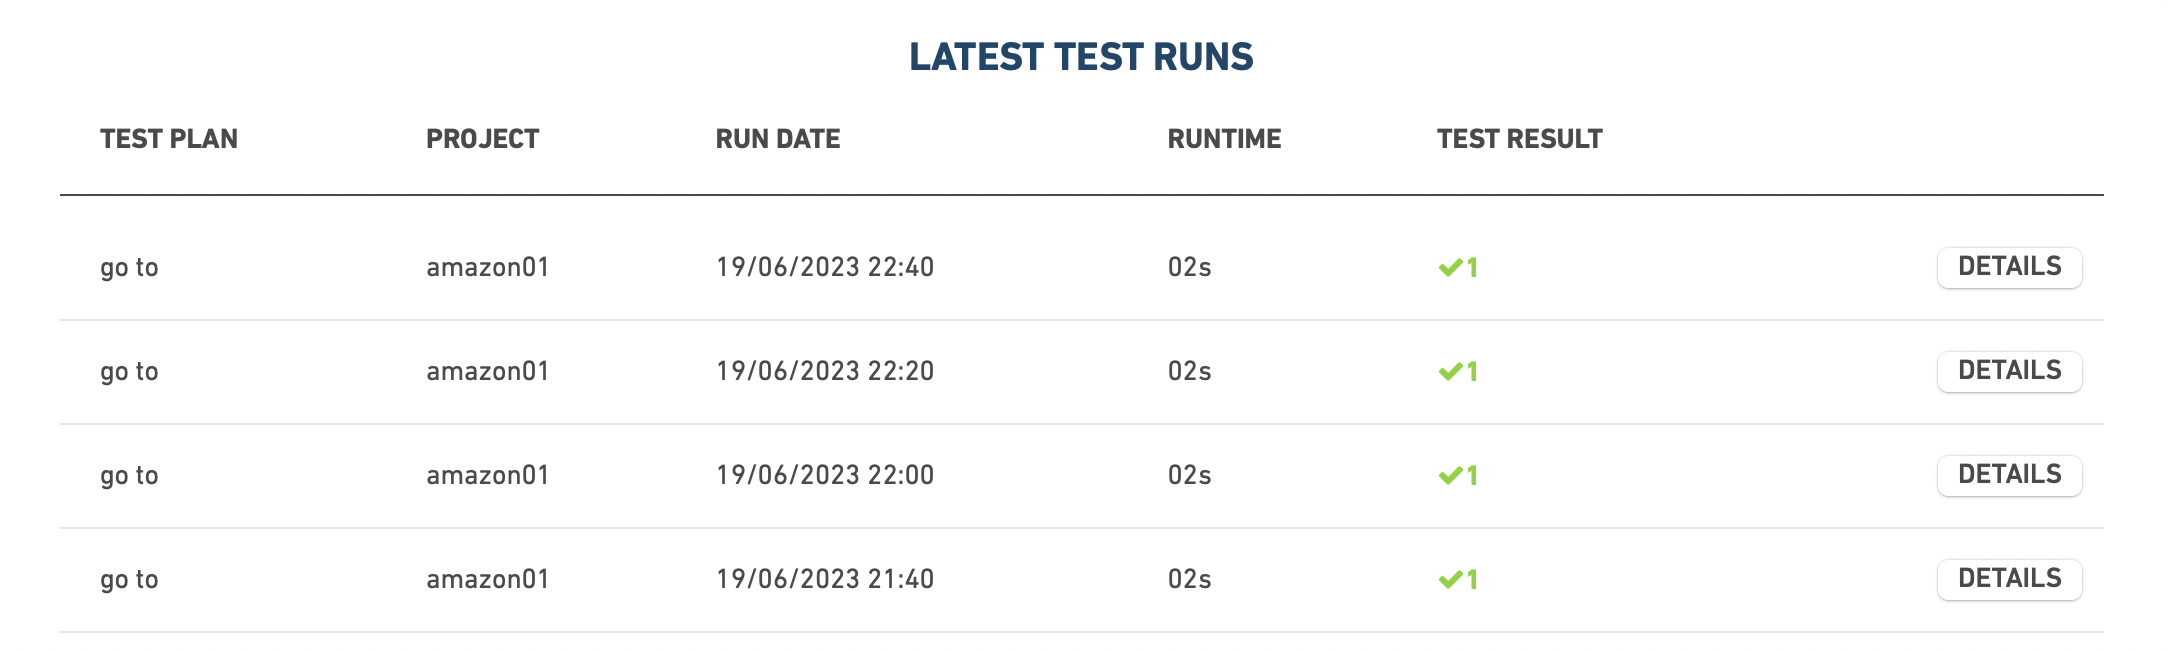
Task: Open details for the 21:40 test run
Action: coord(2009,579)
